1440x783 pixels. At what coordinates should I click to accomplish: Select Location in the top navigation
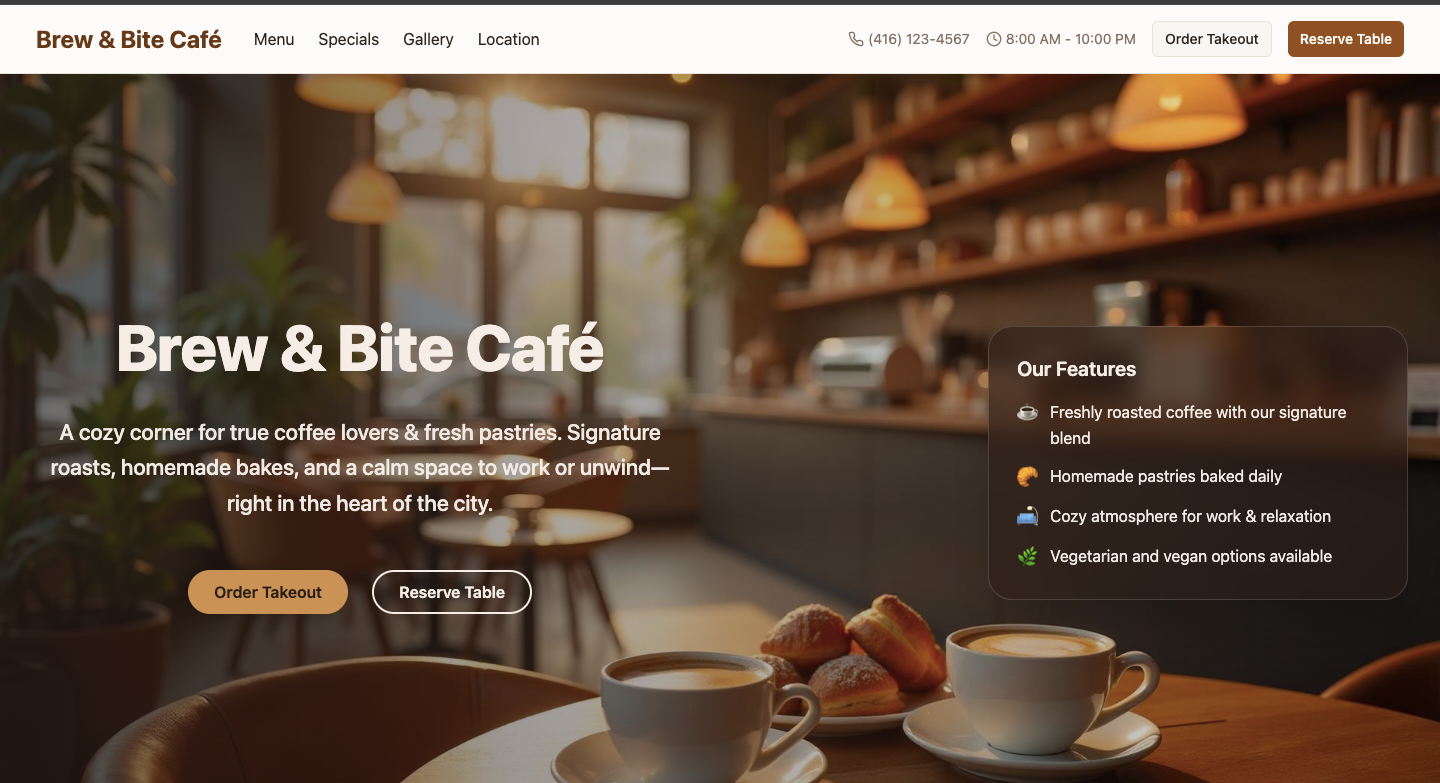click(x=509, y=39)
